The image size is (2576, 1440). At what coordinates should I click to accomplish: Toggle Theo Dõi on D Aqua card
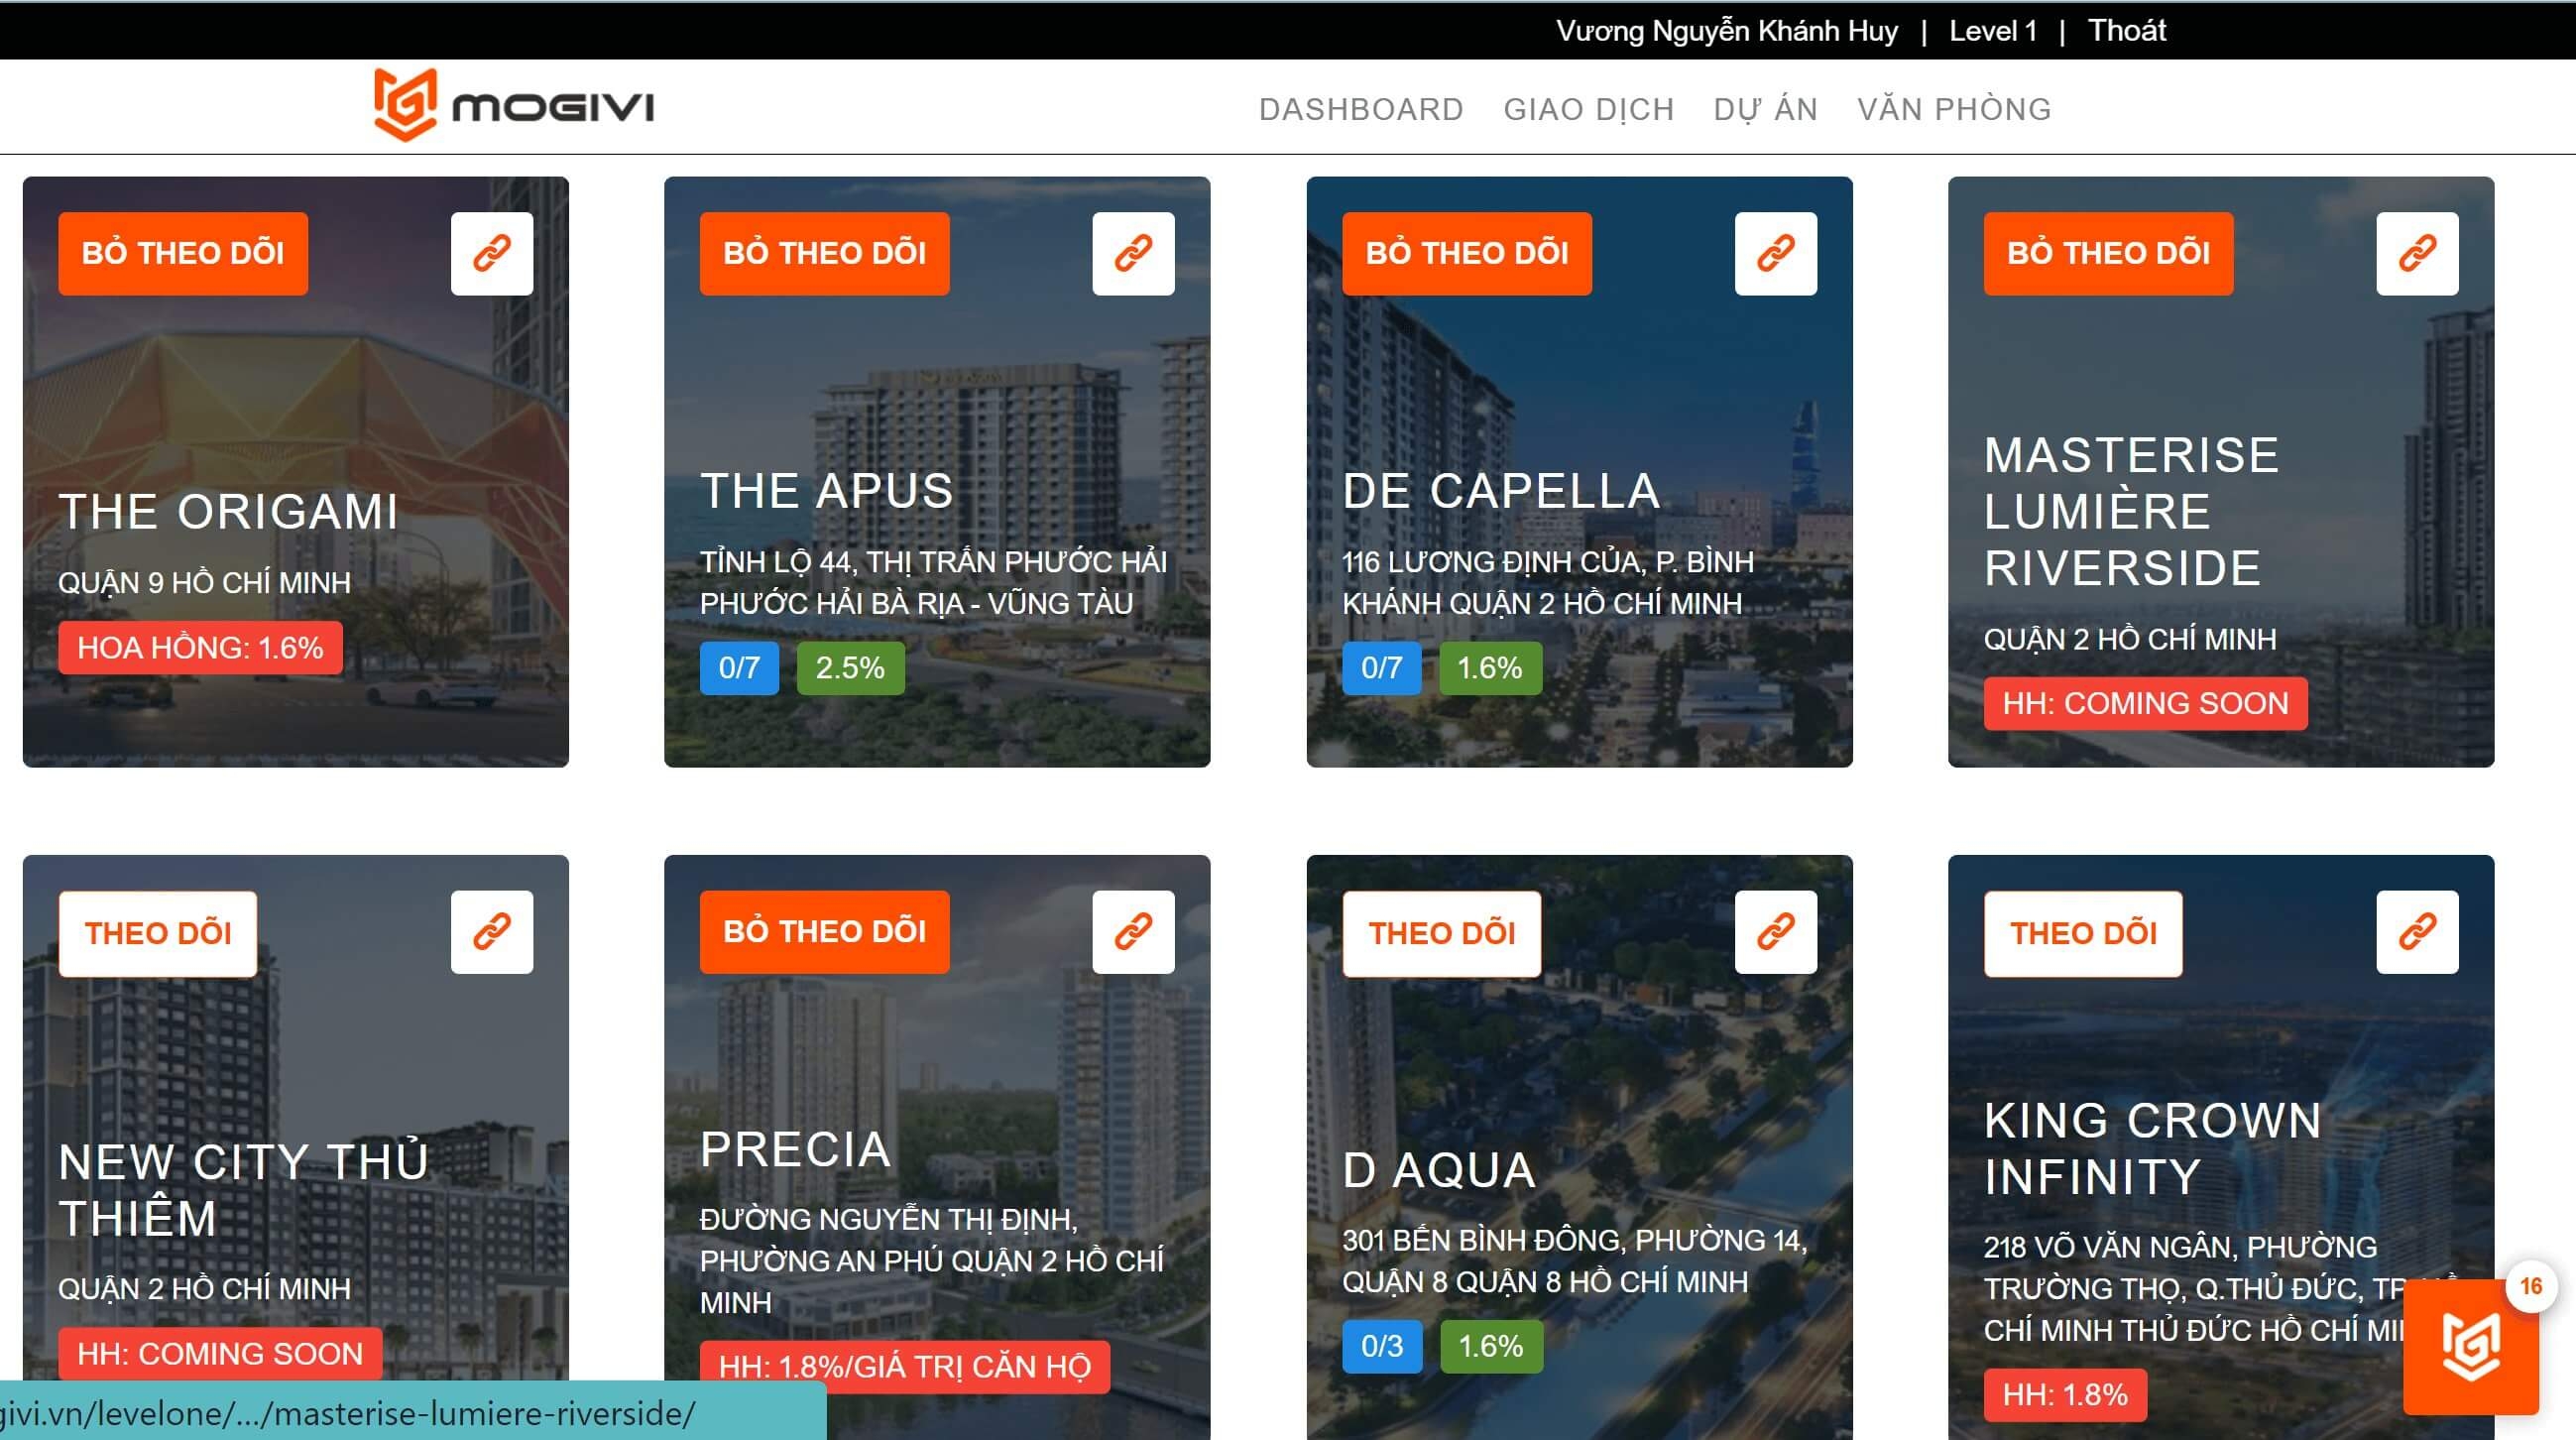pyautogui.click(x=1441, y=933)
